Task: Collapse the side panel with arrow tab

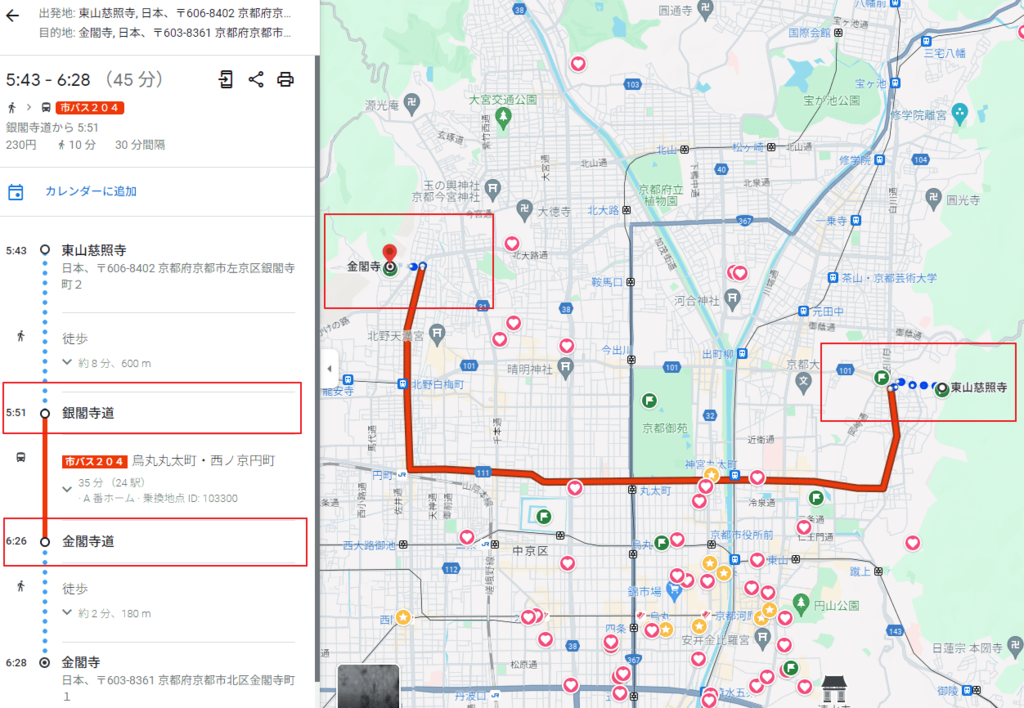Action: 329,368
